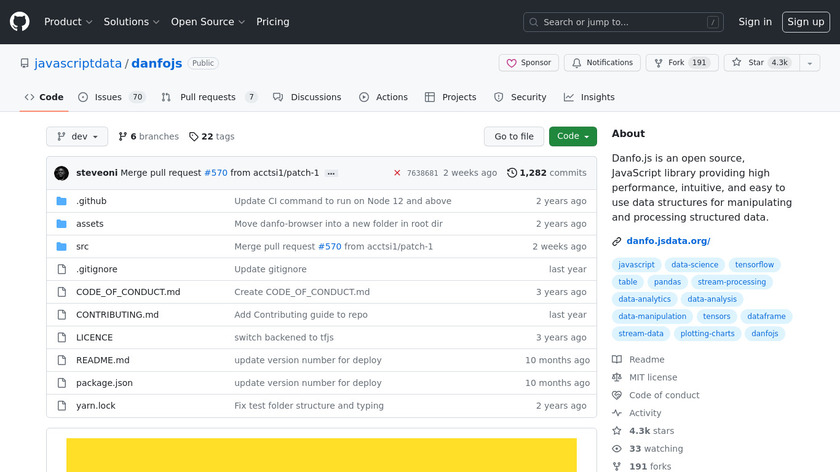Screen dimensions: 840x472
Task: Open the Insights tab
Action: tap(589, 97)
